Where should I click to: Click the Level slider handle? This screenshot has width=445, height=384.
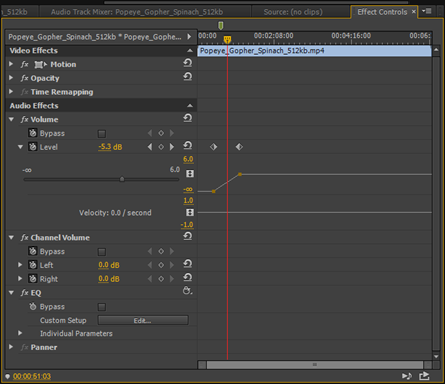[x=122, y=179]
